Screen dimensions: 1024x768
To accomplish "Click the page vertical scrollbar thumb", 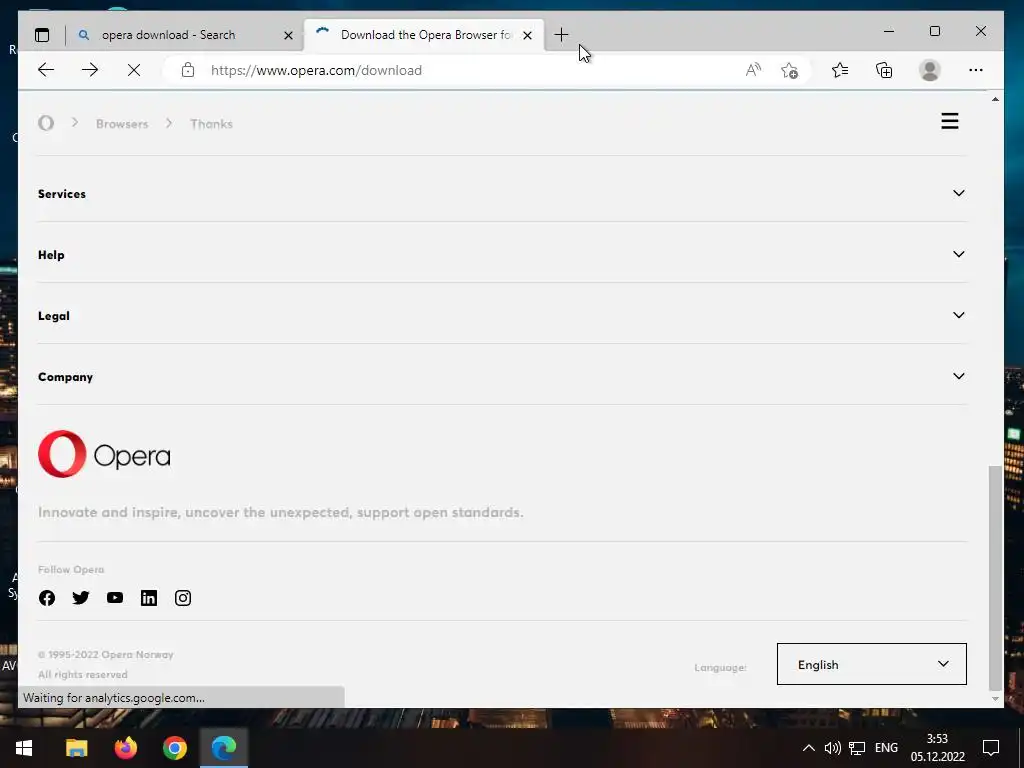I will tap(995, 577).
